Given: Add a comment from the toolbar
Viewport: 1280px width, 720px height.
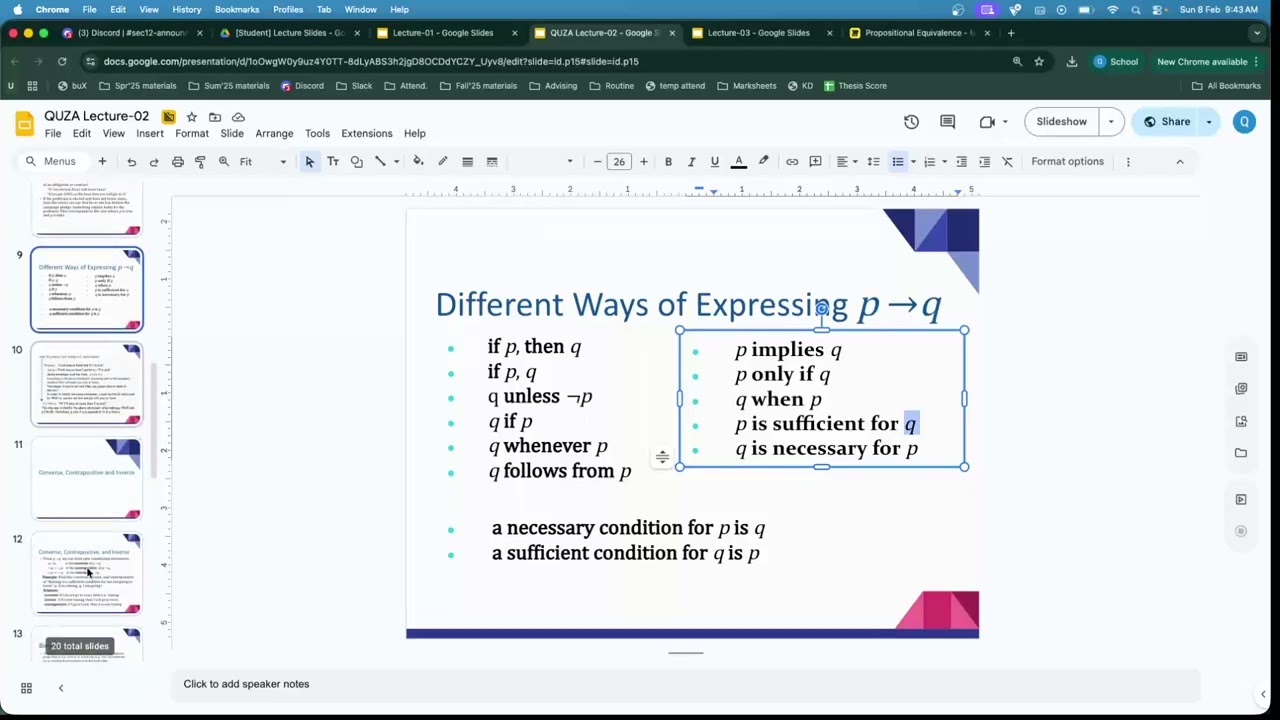Looking at the screenshot, I should click(x=815, y=161).
